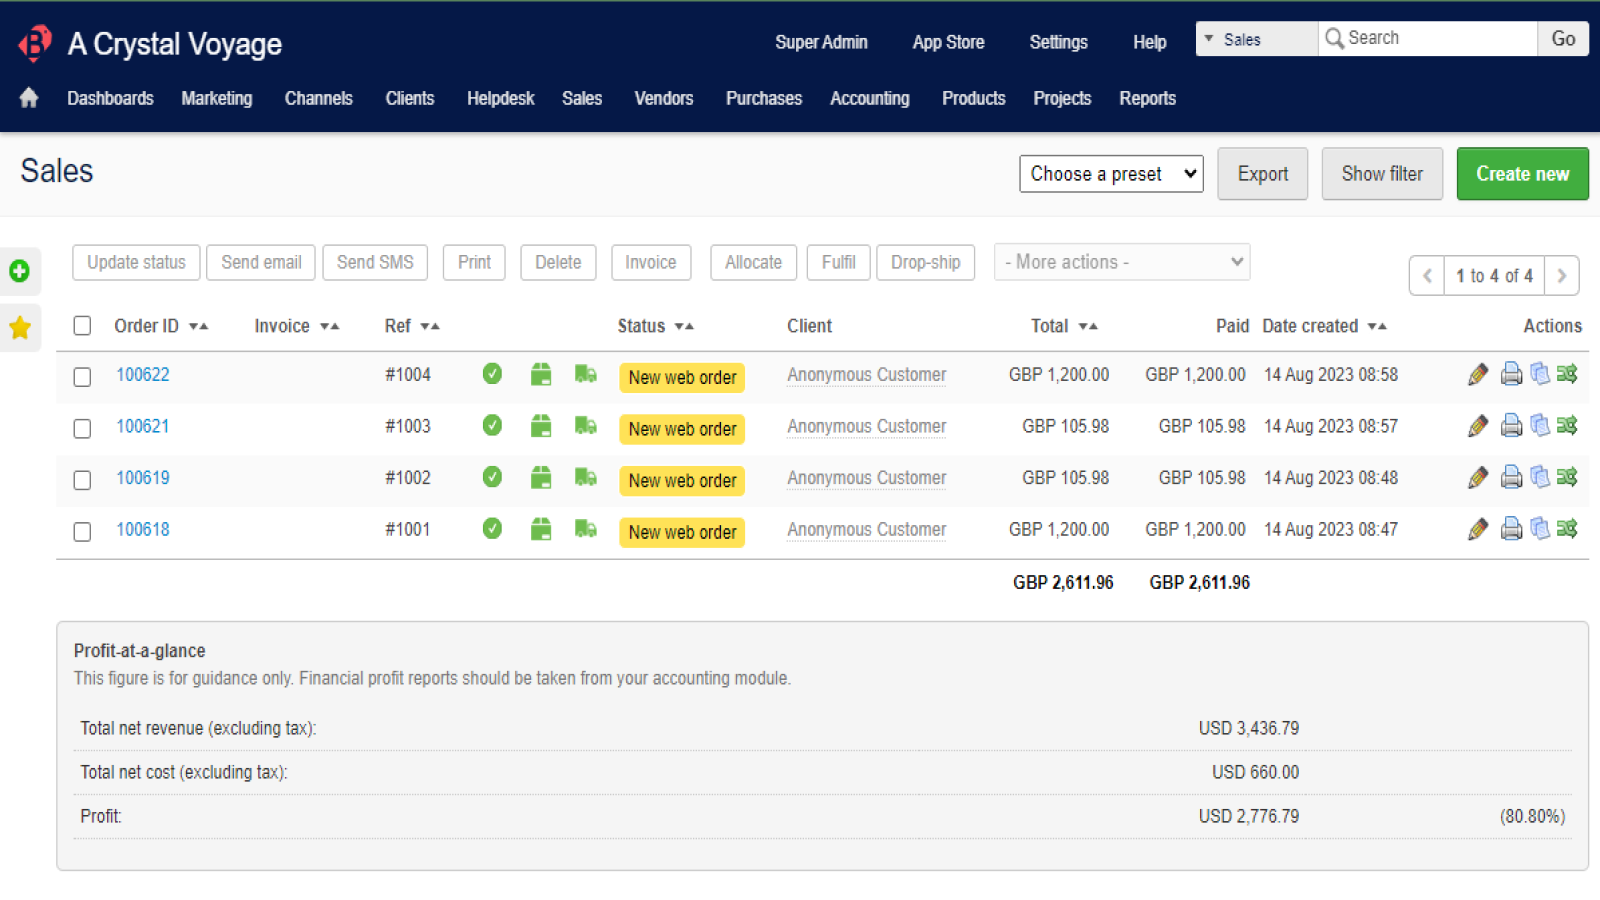Open favorites via the star icon

click(20, 328)
